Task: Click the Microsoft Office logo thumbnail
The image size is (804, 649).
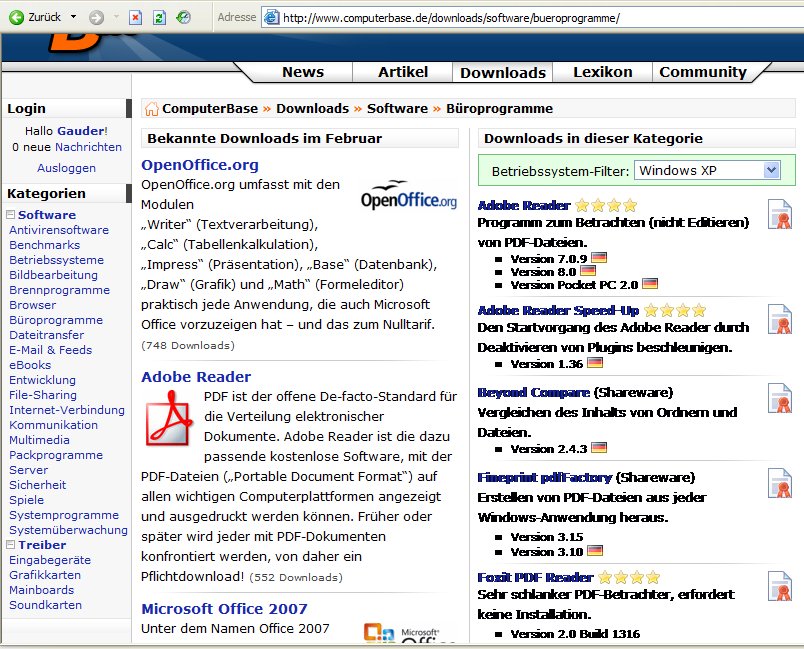Action: coord(409,633)
